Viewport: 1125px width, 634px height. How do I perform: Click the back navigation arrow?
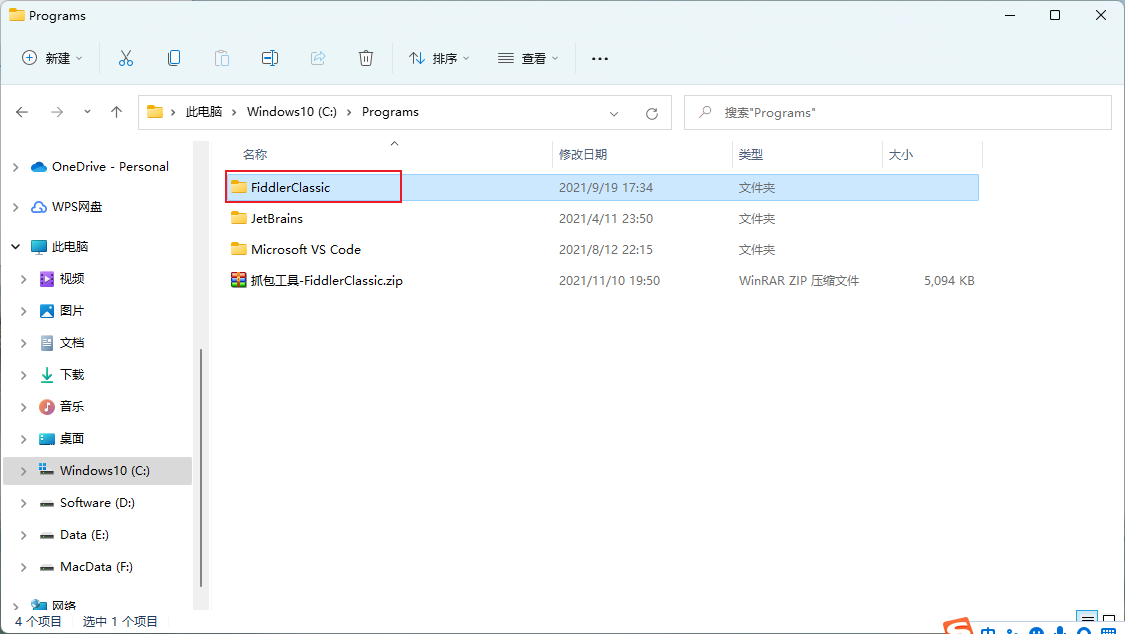point(22,112)
